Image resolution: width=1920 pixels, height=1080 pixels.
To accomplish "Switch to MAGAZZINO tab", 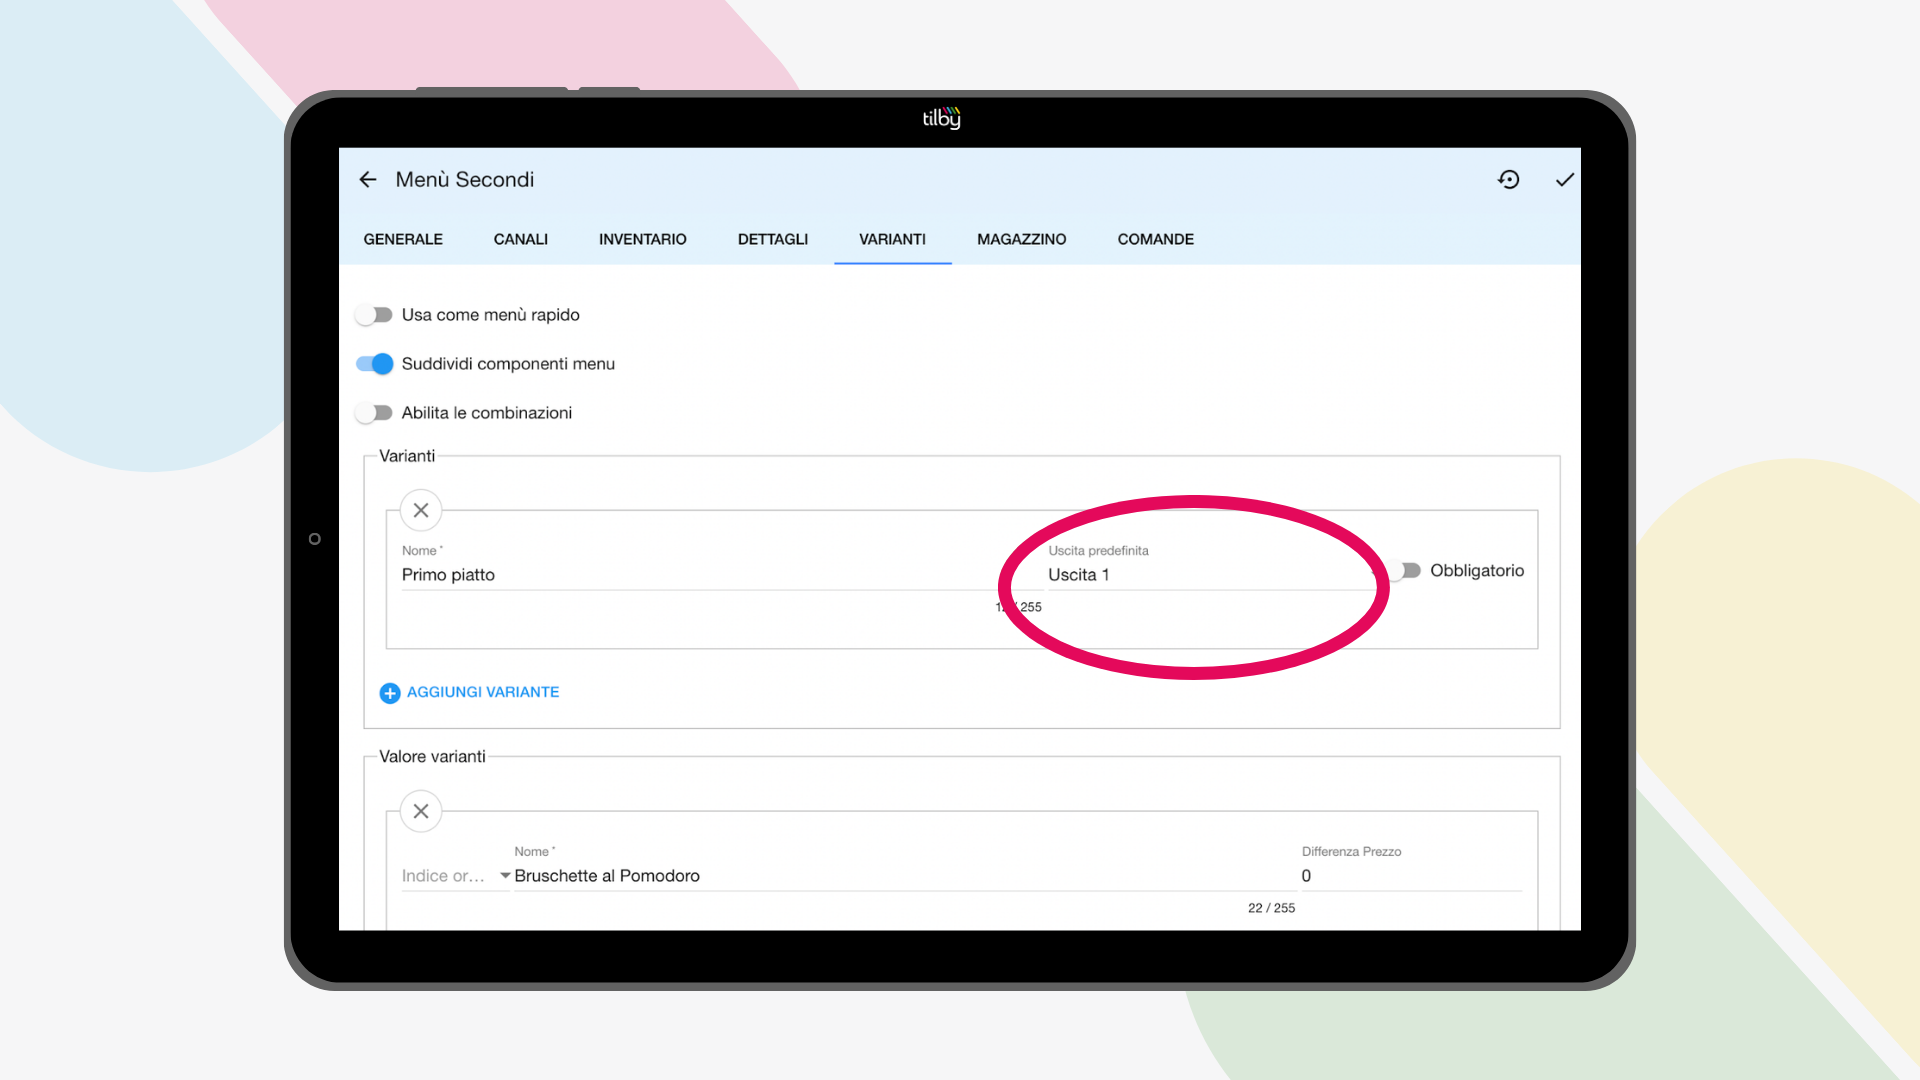I will tap(1021, 239).
